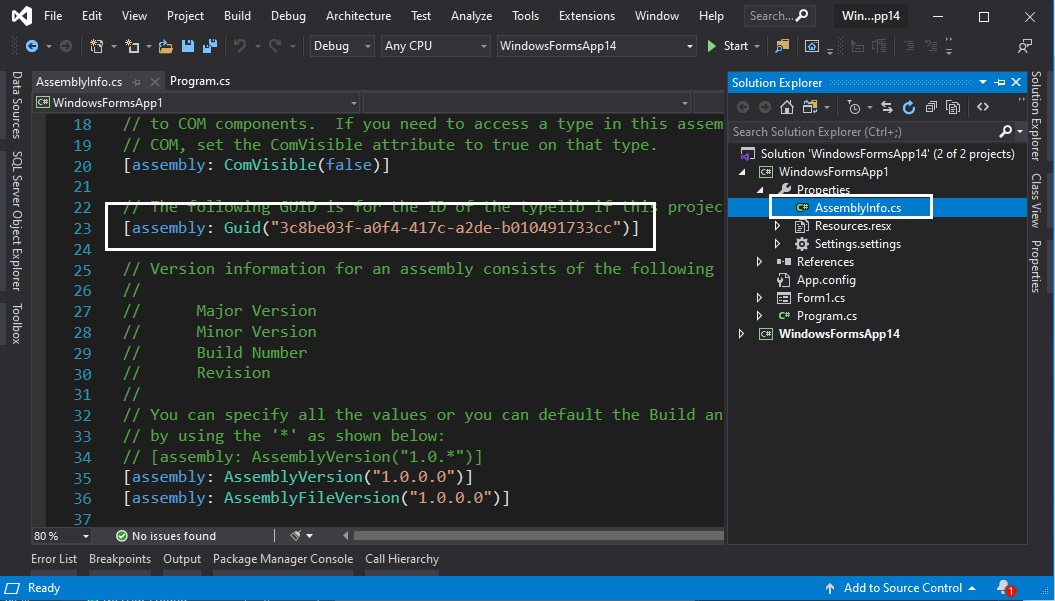
Task: Open the Analyze menu
Action: [471, 15]
